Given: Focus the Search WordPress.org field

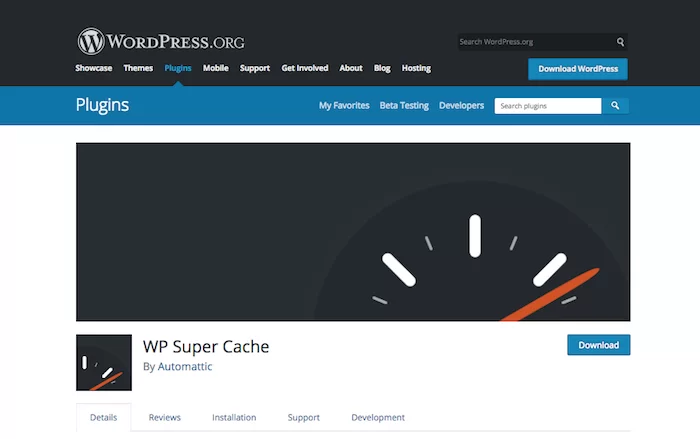Looking at the screenshot, I should pyautogui.click(x=534, y=42).
